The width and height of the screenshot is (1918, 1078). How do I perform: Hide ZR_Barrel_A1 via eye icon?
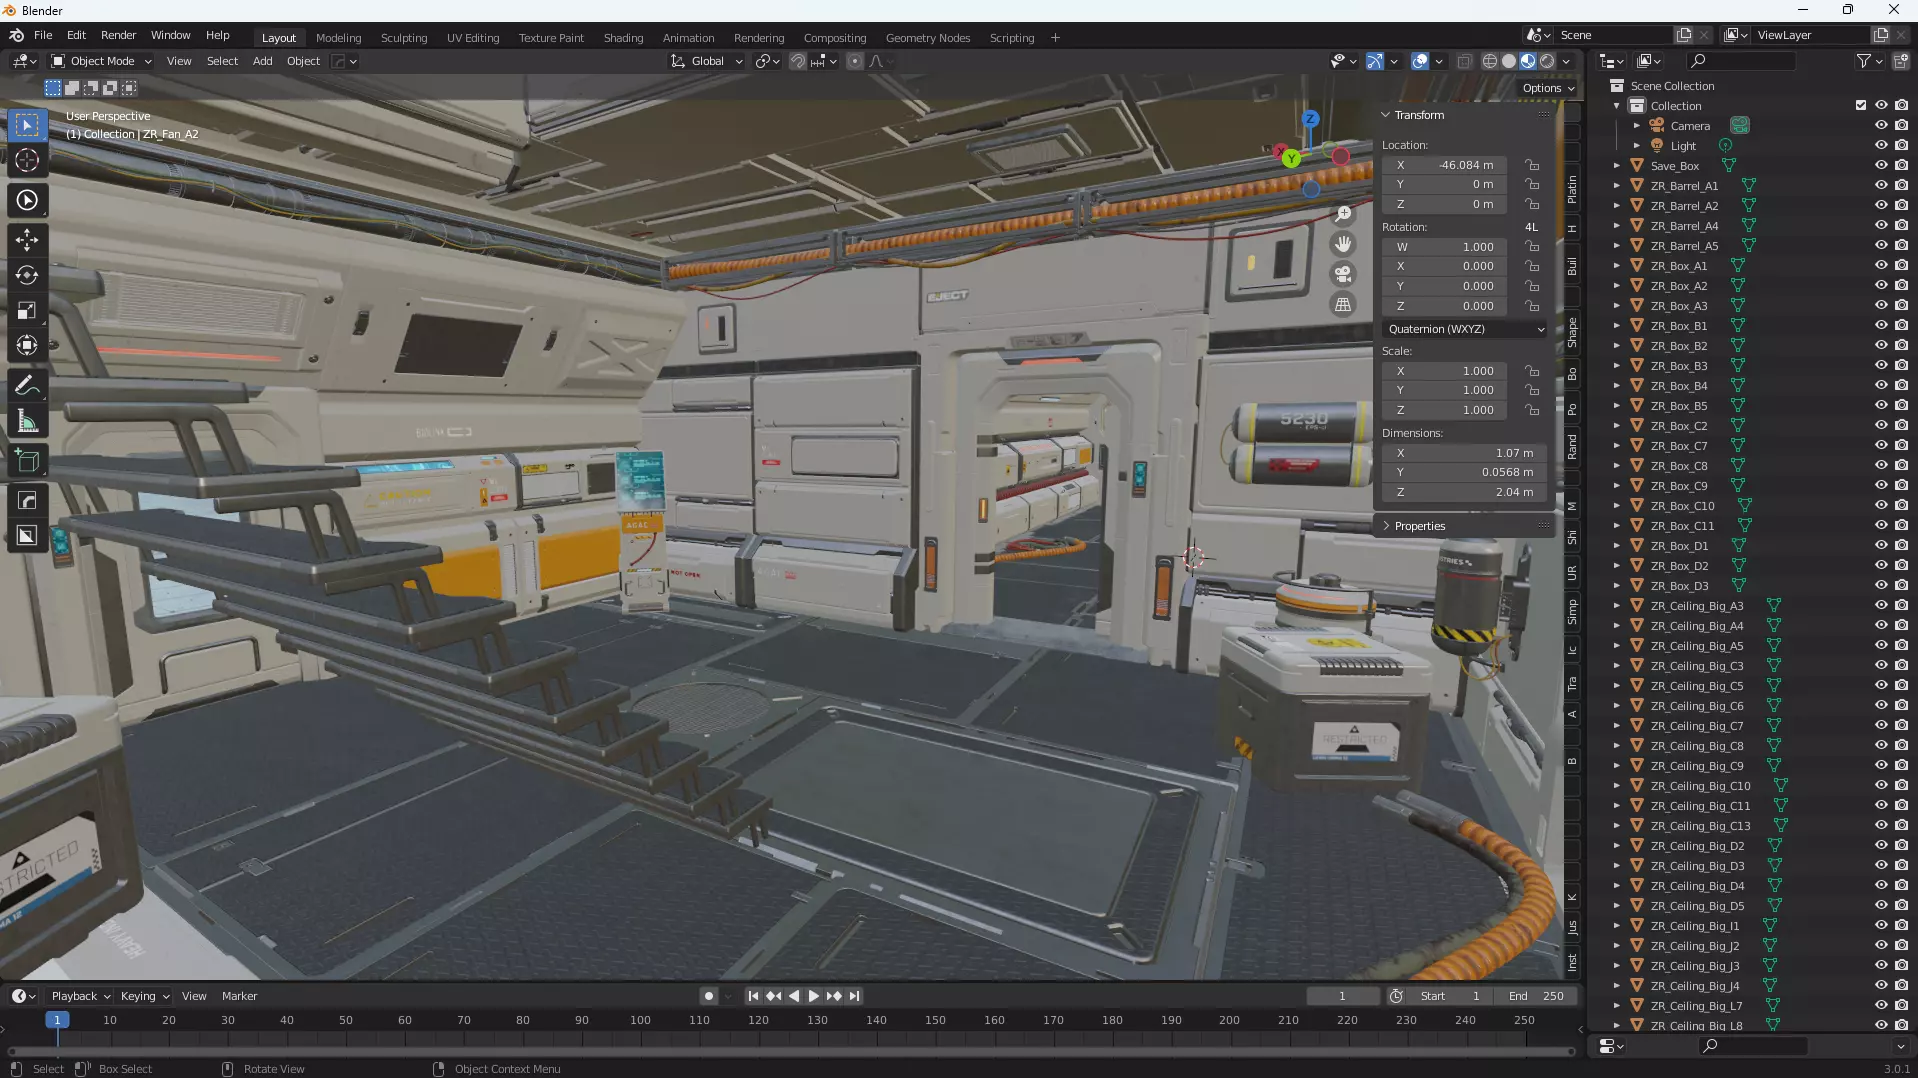[x=1881, y=186]
